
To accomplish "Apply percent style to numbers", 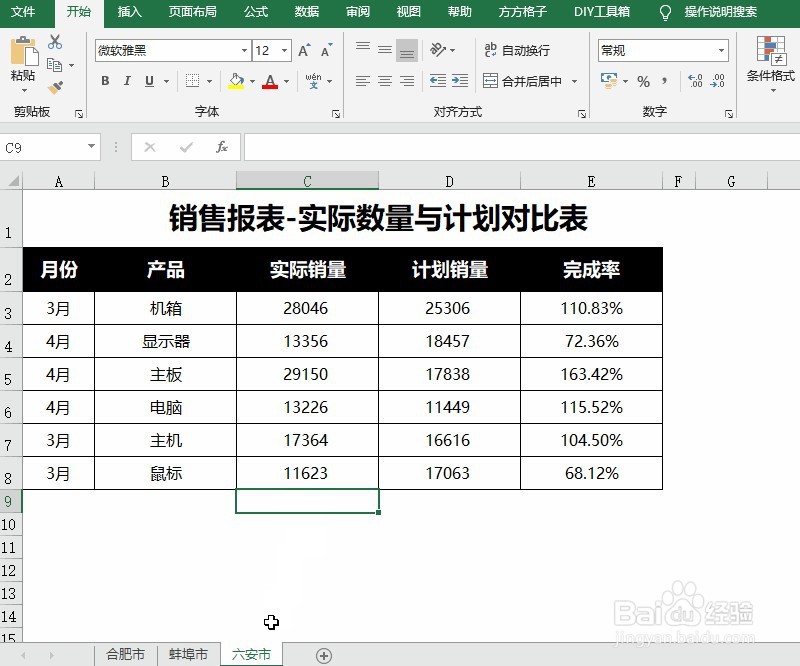I will [643, 82].
